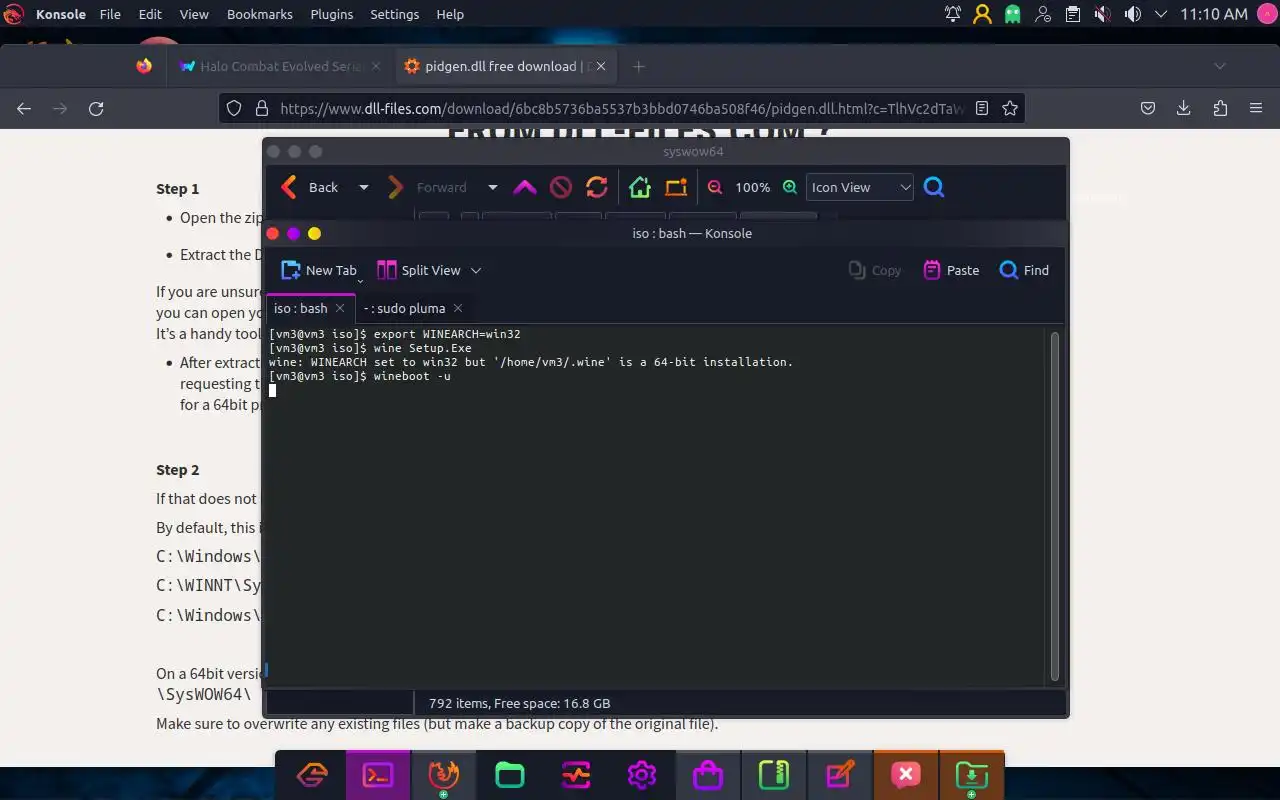The image size is (1280, 800).
Task: Open the text editor dock icon
Action: click(x=840, y=775)
